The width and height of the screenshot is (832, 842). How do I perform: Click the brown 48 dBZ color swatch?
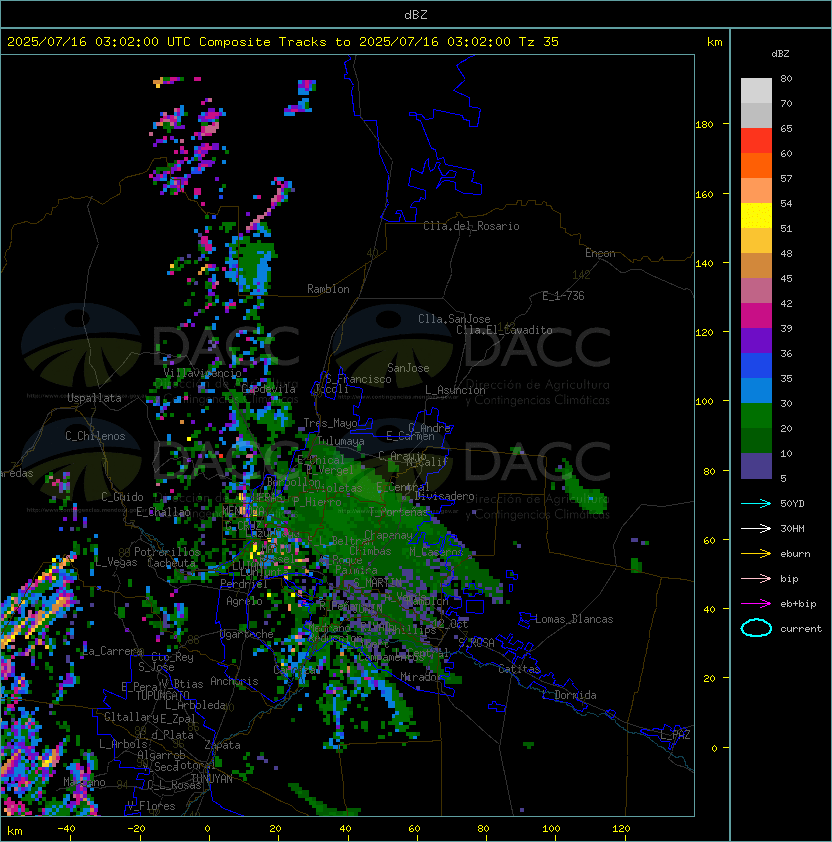coord(756,265)
